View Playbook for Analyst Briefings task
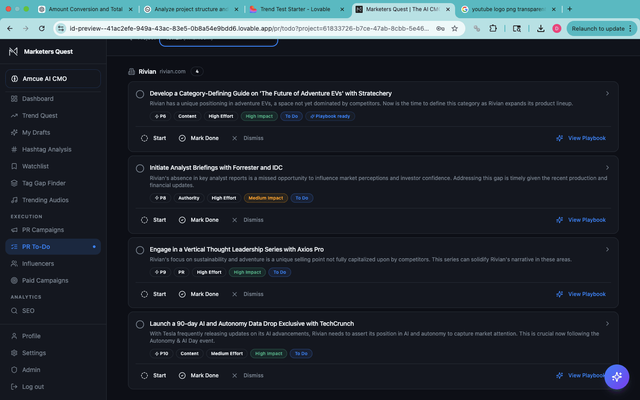 pyautogui.click(x=581, y=220)
